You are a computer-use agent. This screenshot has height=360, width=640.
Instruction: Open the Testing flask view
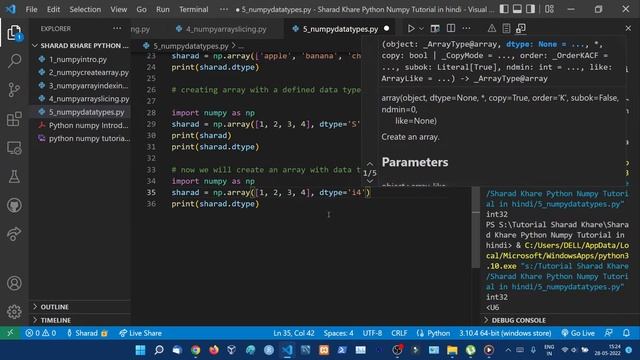coord(14,176)
